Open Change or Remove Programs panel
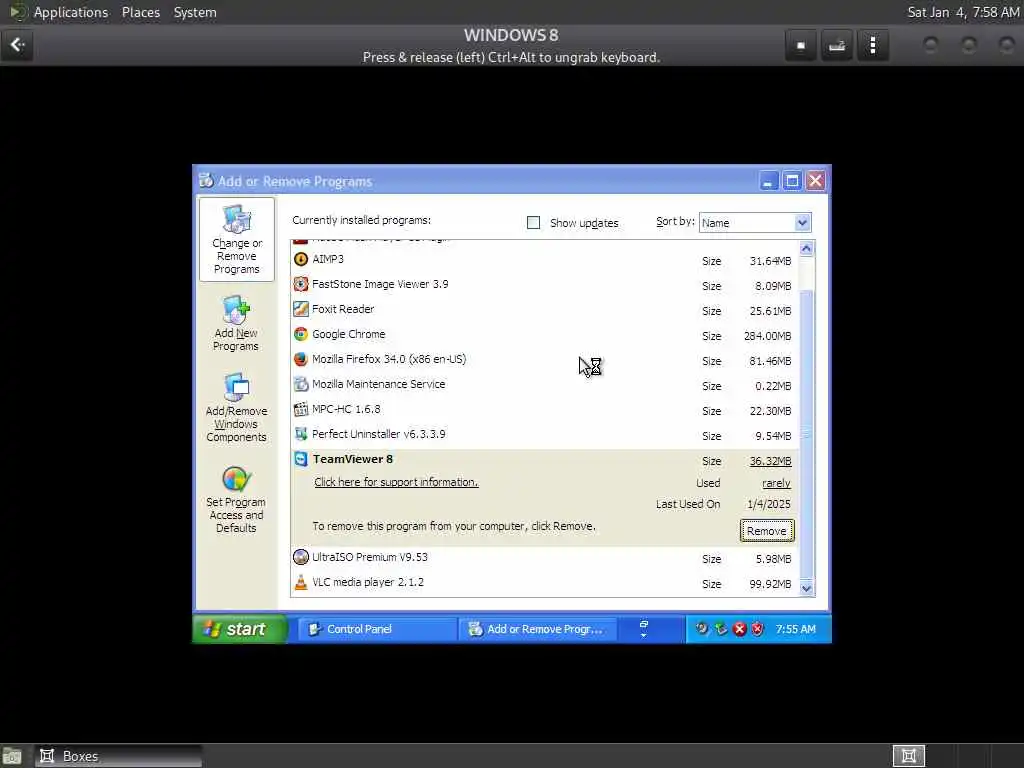Viewport: 1024px width, 768px height. pyautogui.click(x=236, y=240)
